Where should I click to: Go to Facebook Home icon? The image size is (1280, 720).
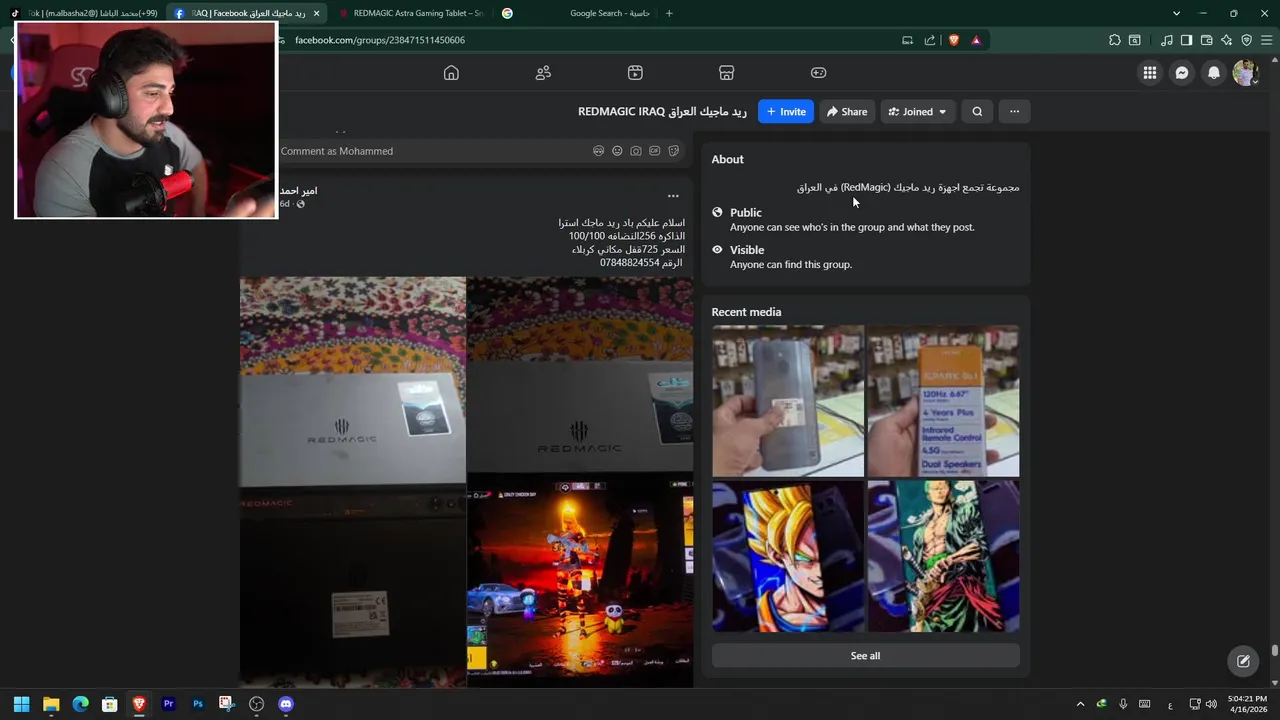451,73
